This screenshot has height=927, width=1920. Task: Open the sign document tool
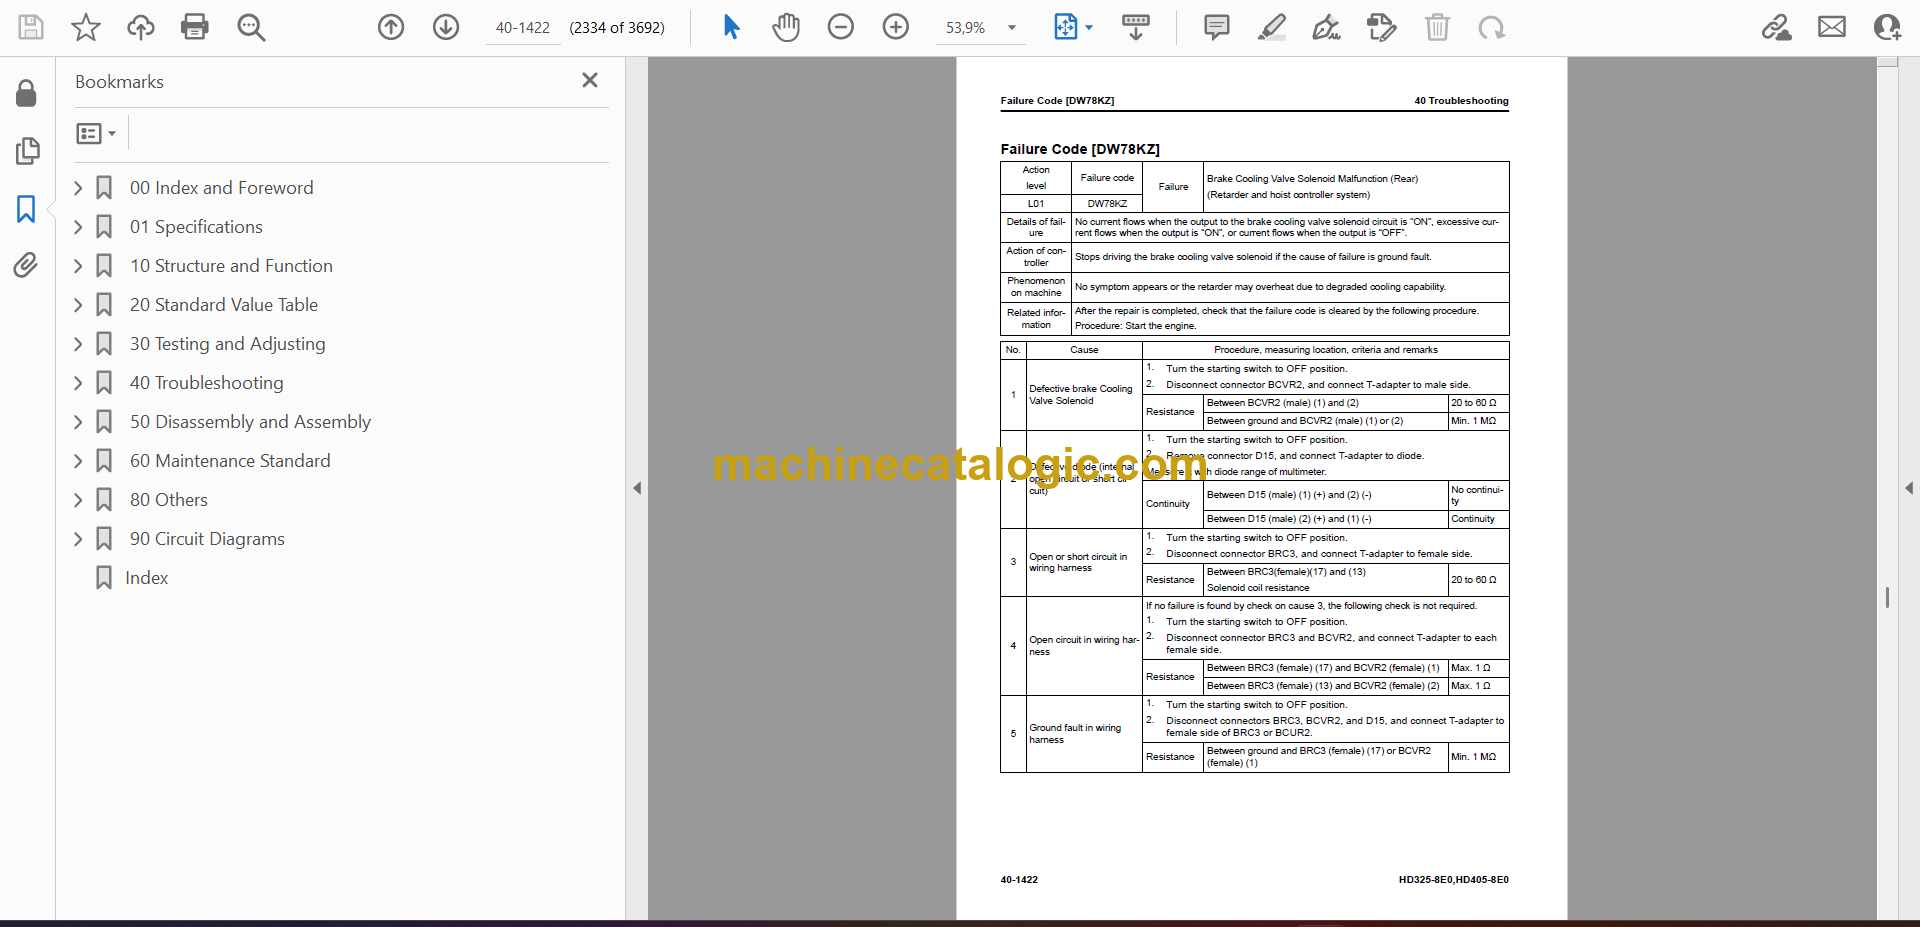point(1327,27)
